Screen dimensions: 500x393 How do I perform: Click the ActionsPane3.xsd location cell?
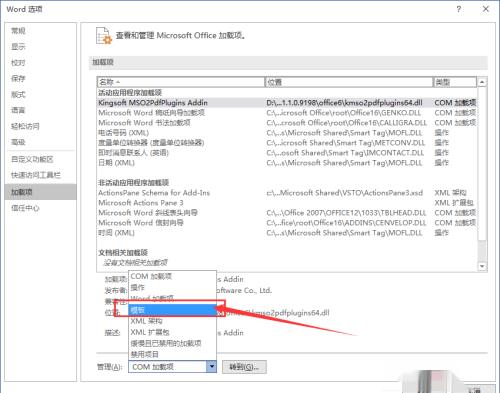(345, 193)
